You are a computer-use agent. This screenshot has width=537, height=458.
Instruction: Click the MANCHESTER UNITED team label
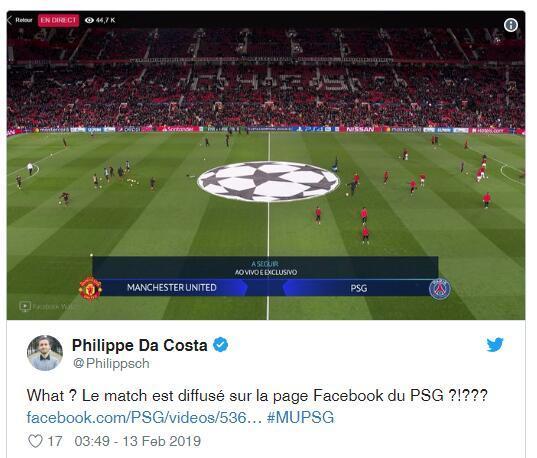(x=172, y=287)
